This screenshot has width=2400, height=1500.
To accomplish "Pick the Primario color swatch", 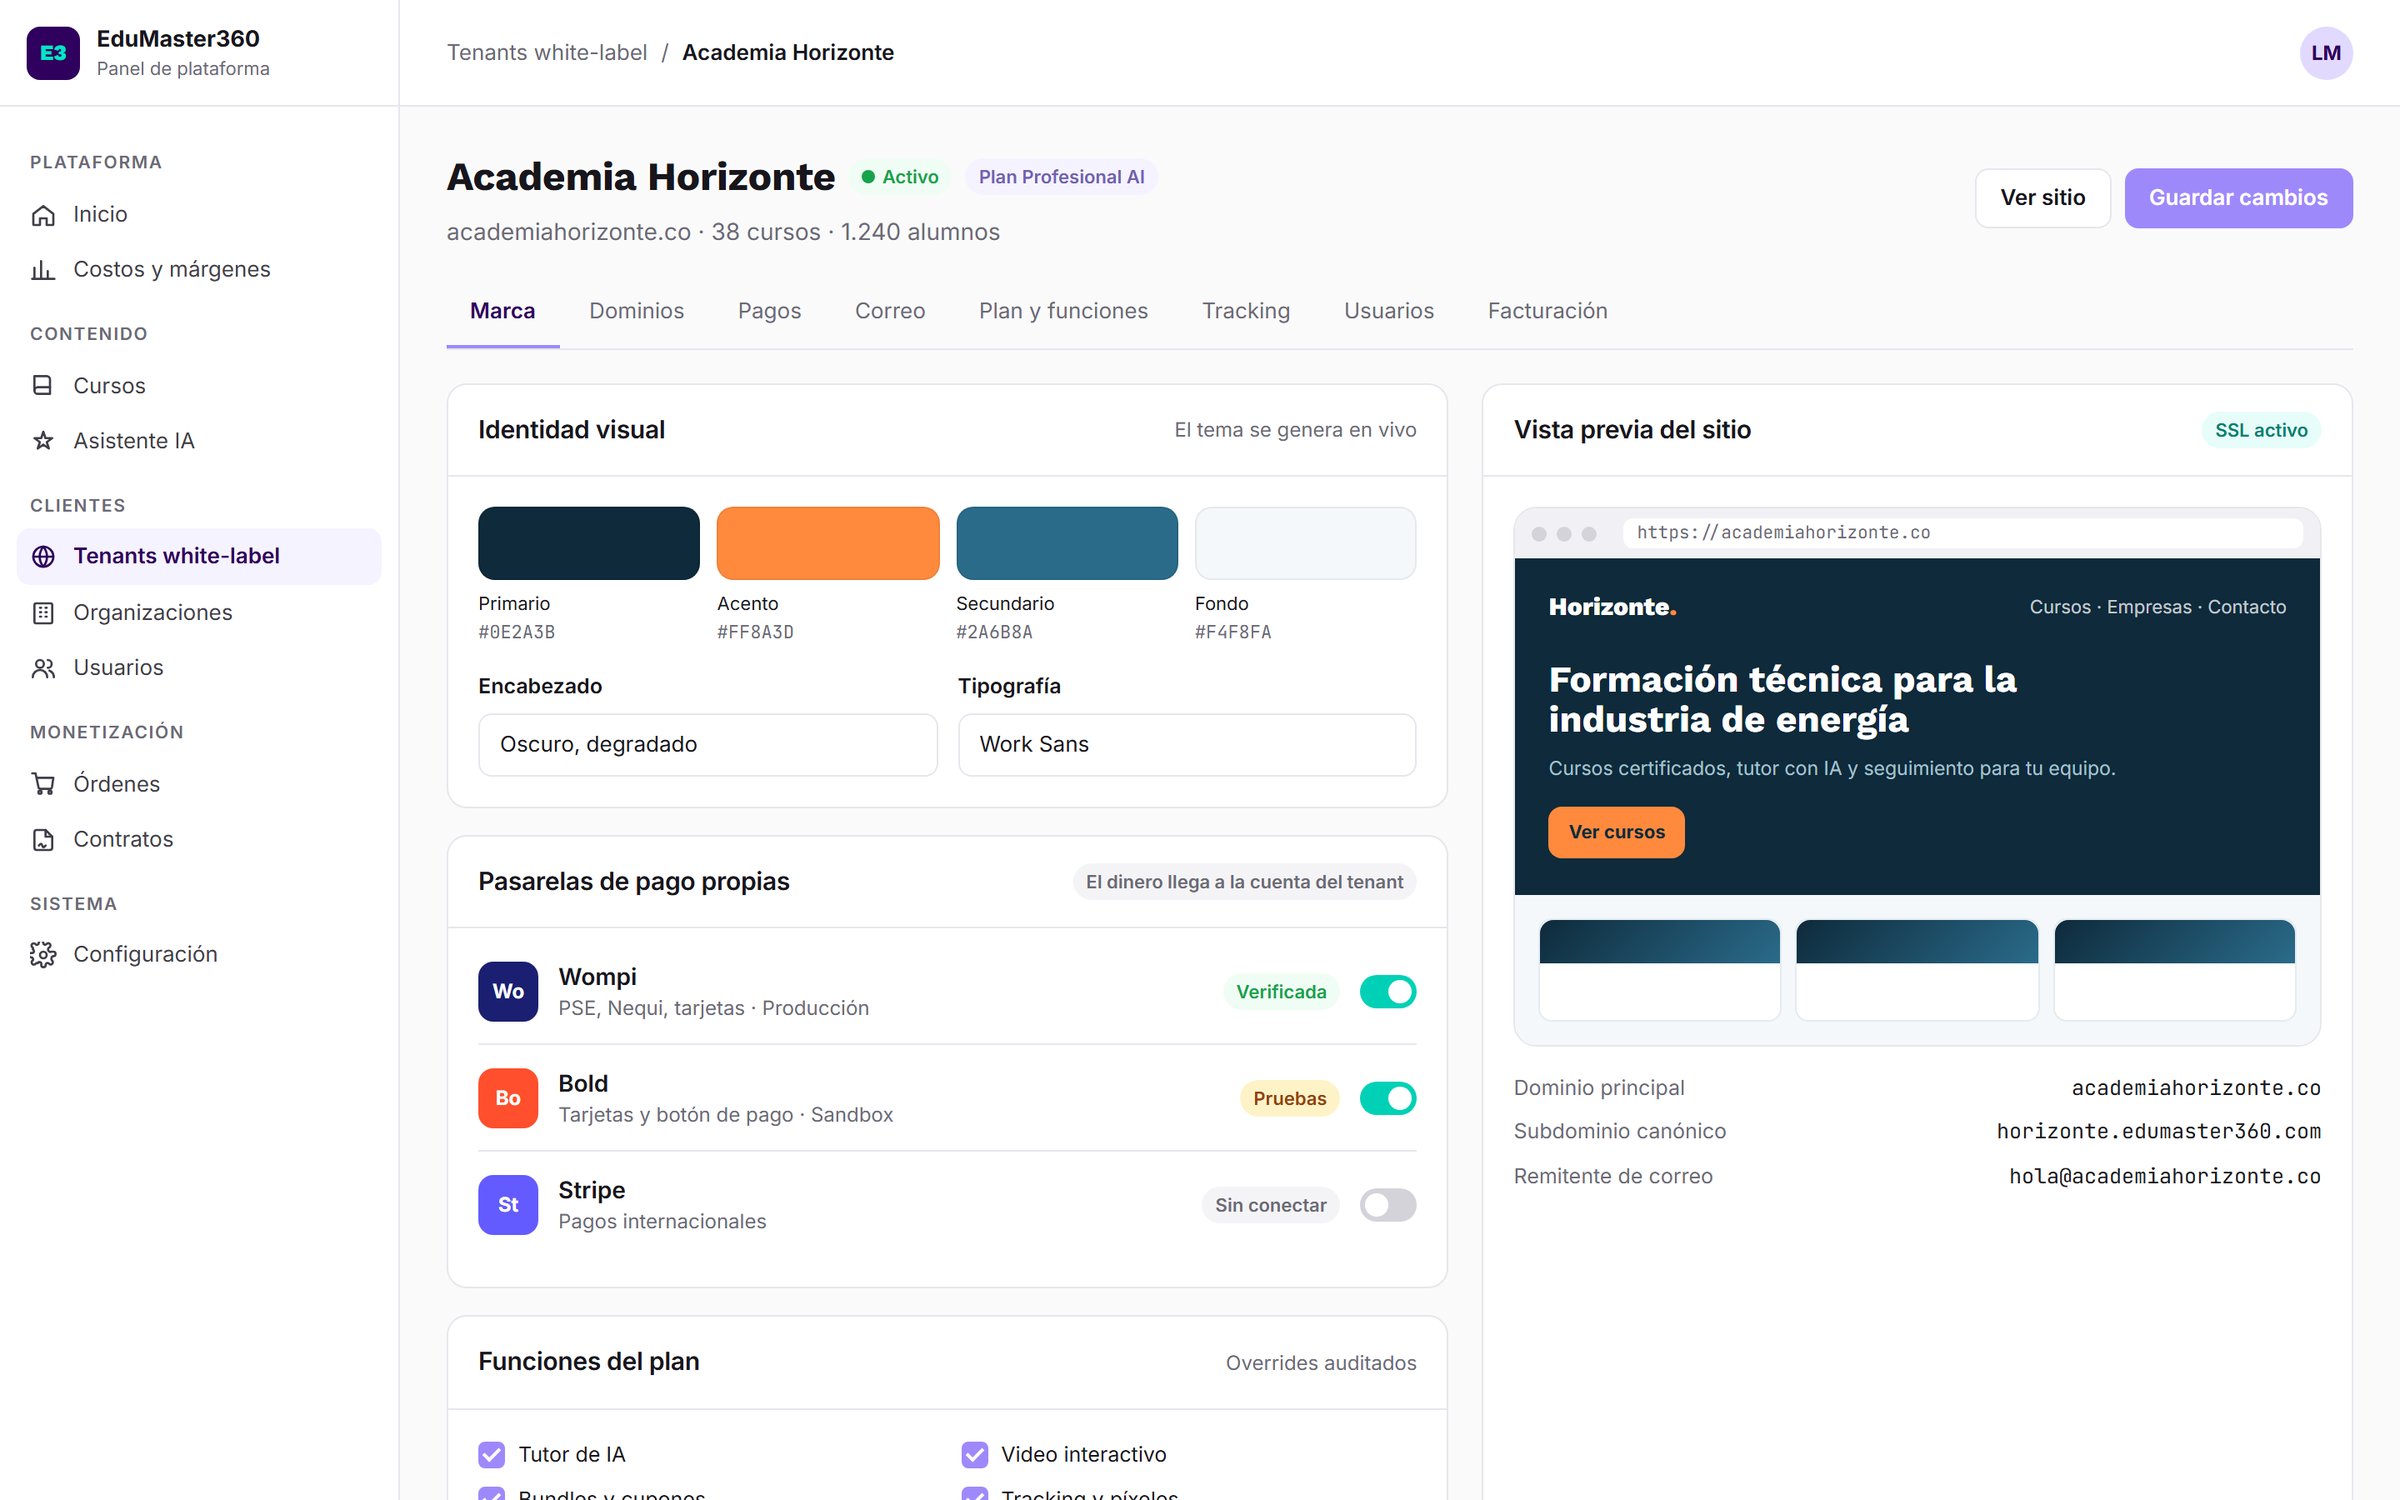I will point(589,543).
